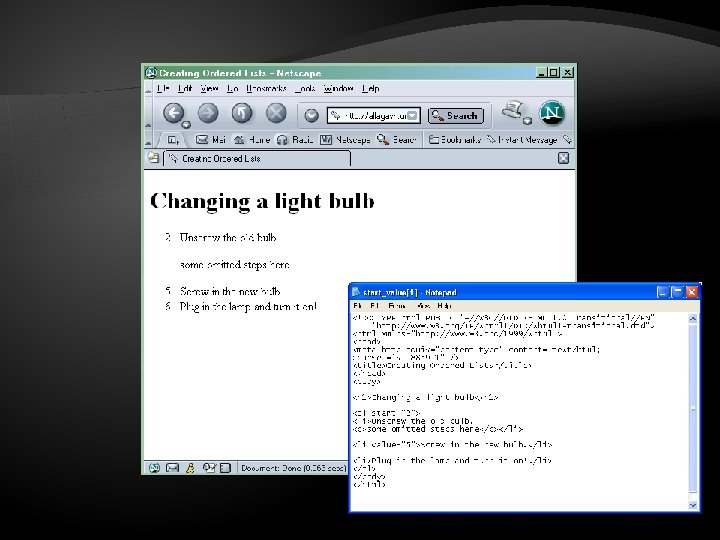720x540 pixels.
Task: Click the Navigator icon in the status bar
Action: (154, 468)
